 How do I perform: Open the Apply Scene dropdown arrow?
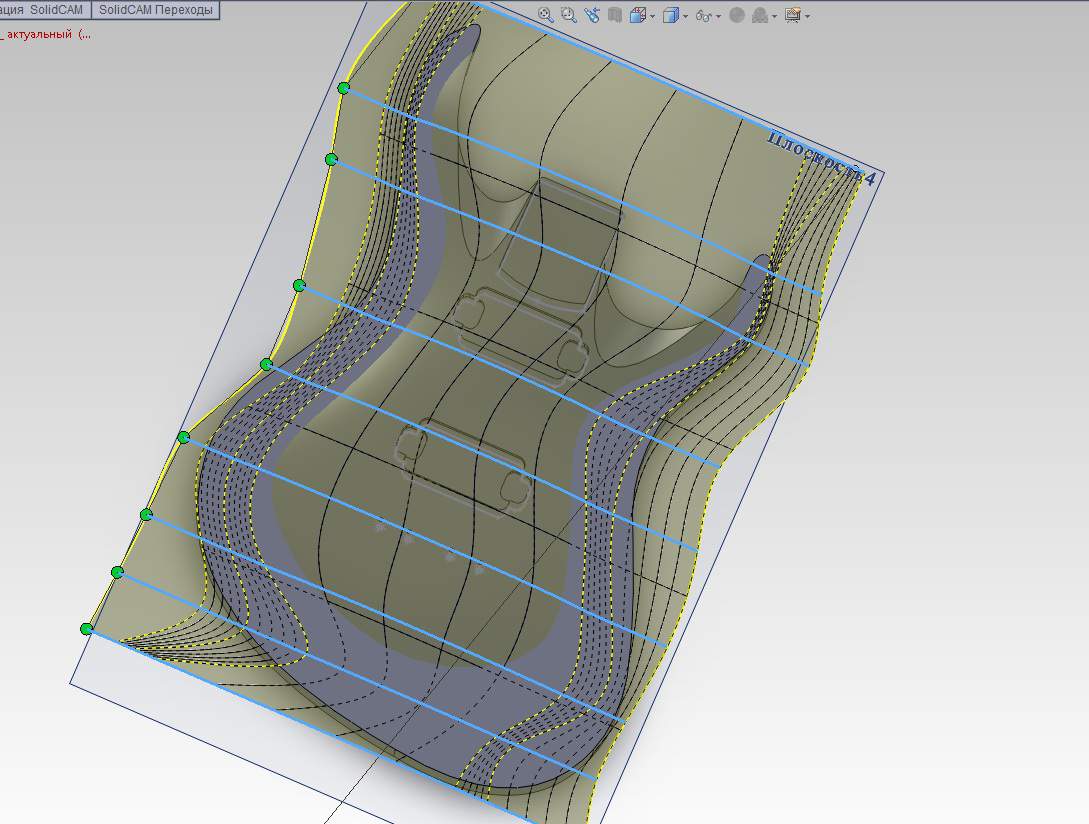(x=774, y=16)
